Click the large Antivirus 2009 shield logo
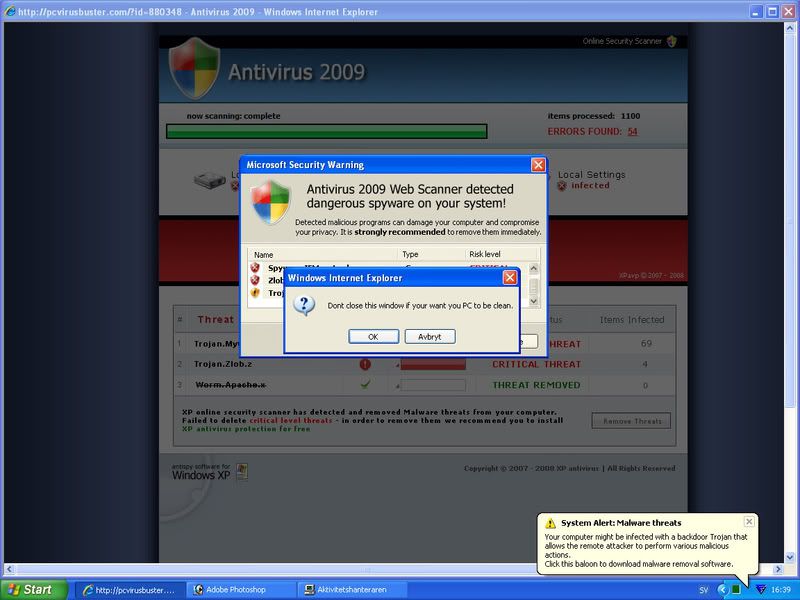This screenshot has width=800, height=600. tap(194, 68)
